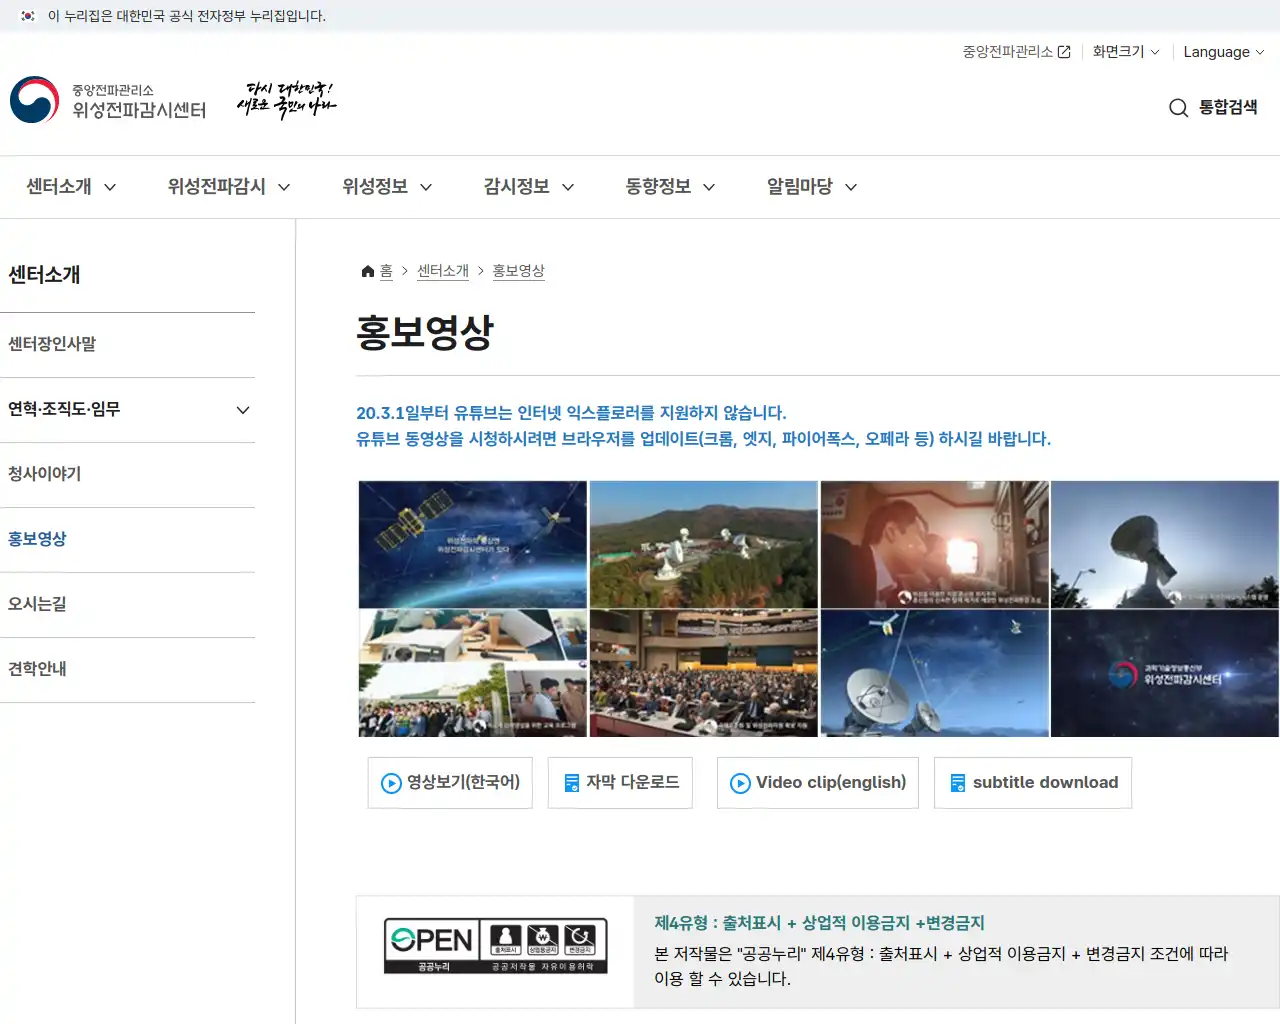Open the Language dropdown
Image resolution: width=1280 pixels, height=1024 pixels.
1224,52
